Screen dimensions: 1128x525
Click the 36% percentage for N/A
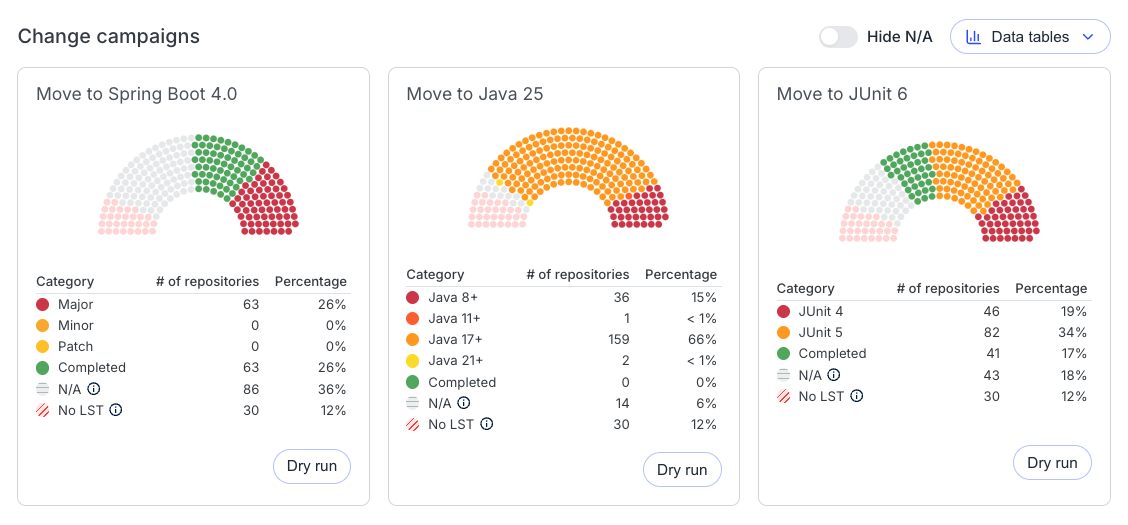(x=332, y=389)
